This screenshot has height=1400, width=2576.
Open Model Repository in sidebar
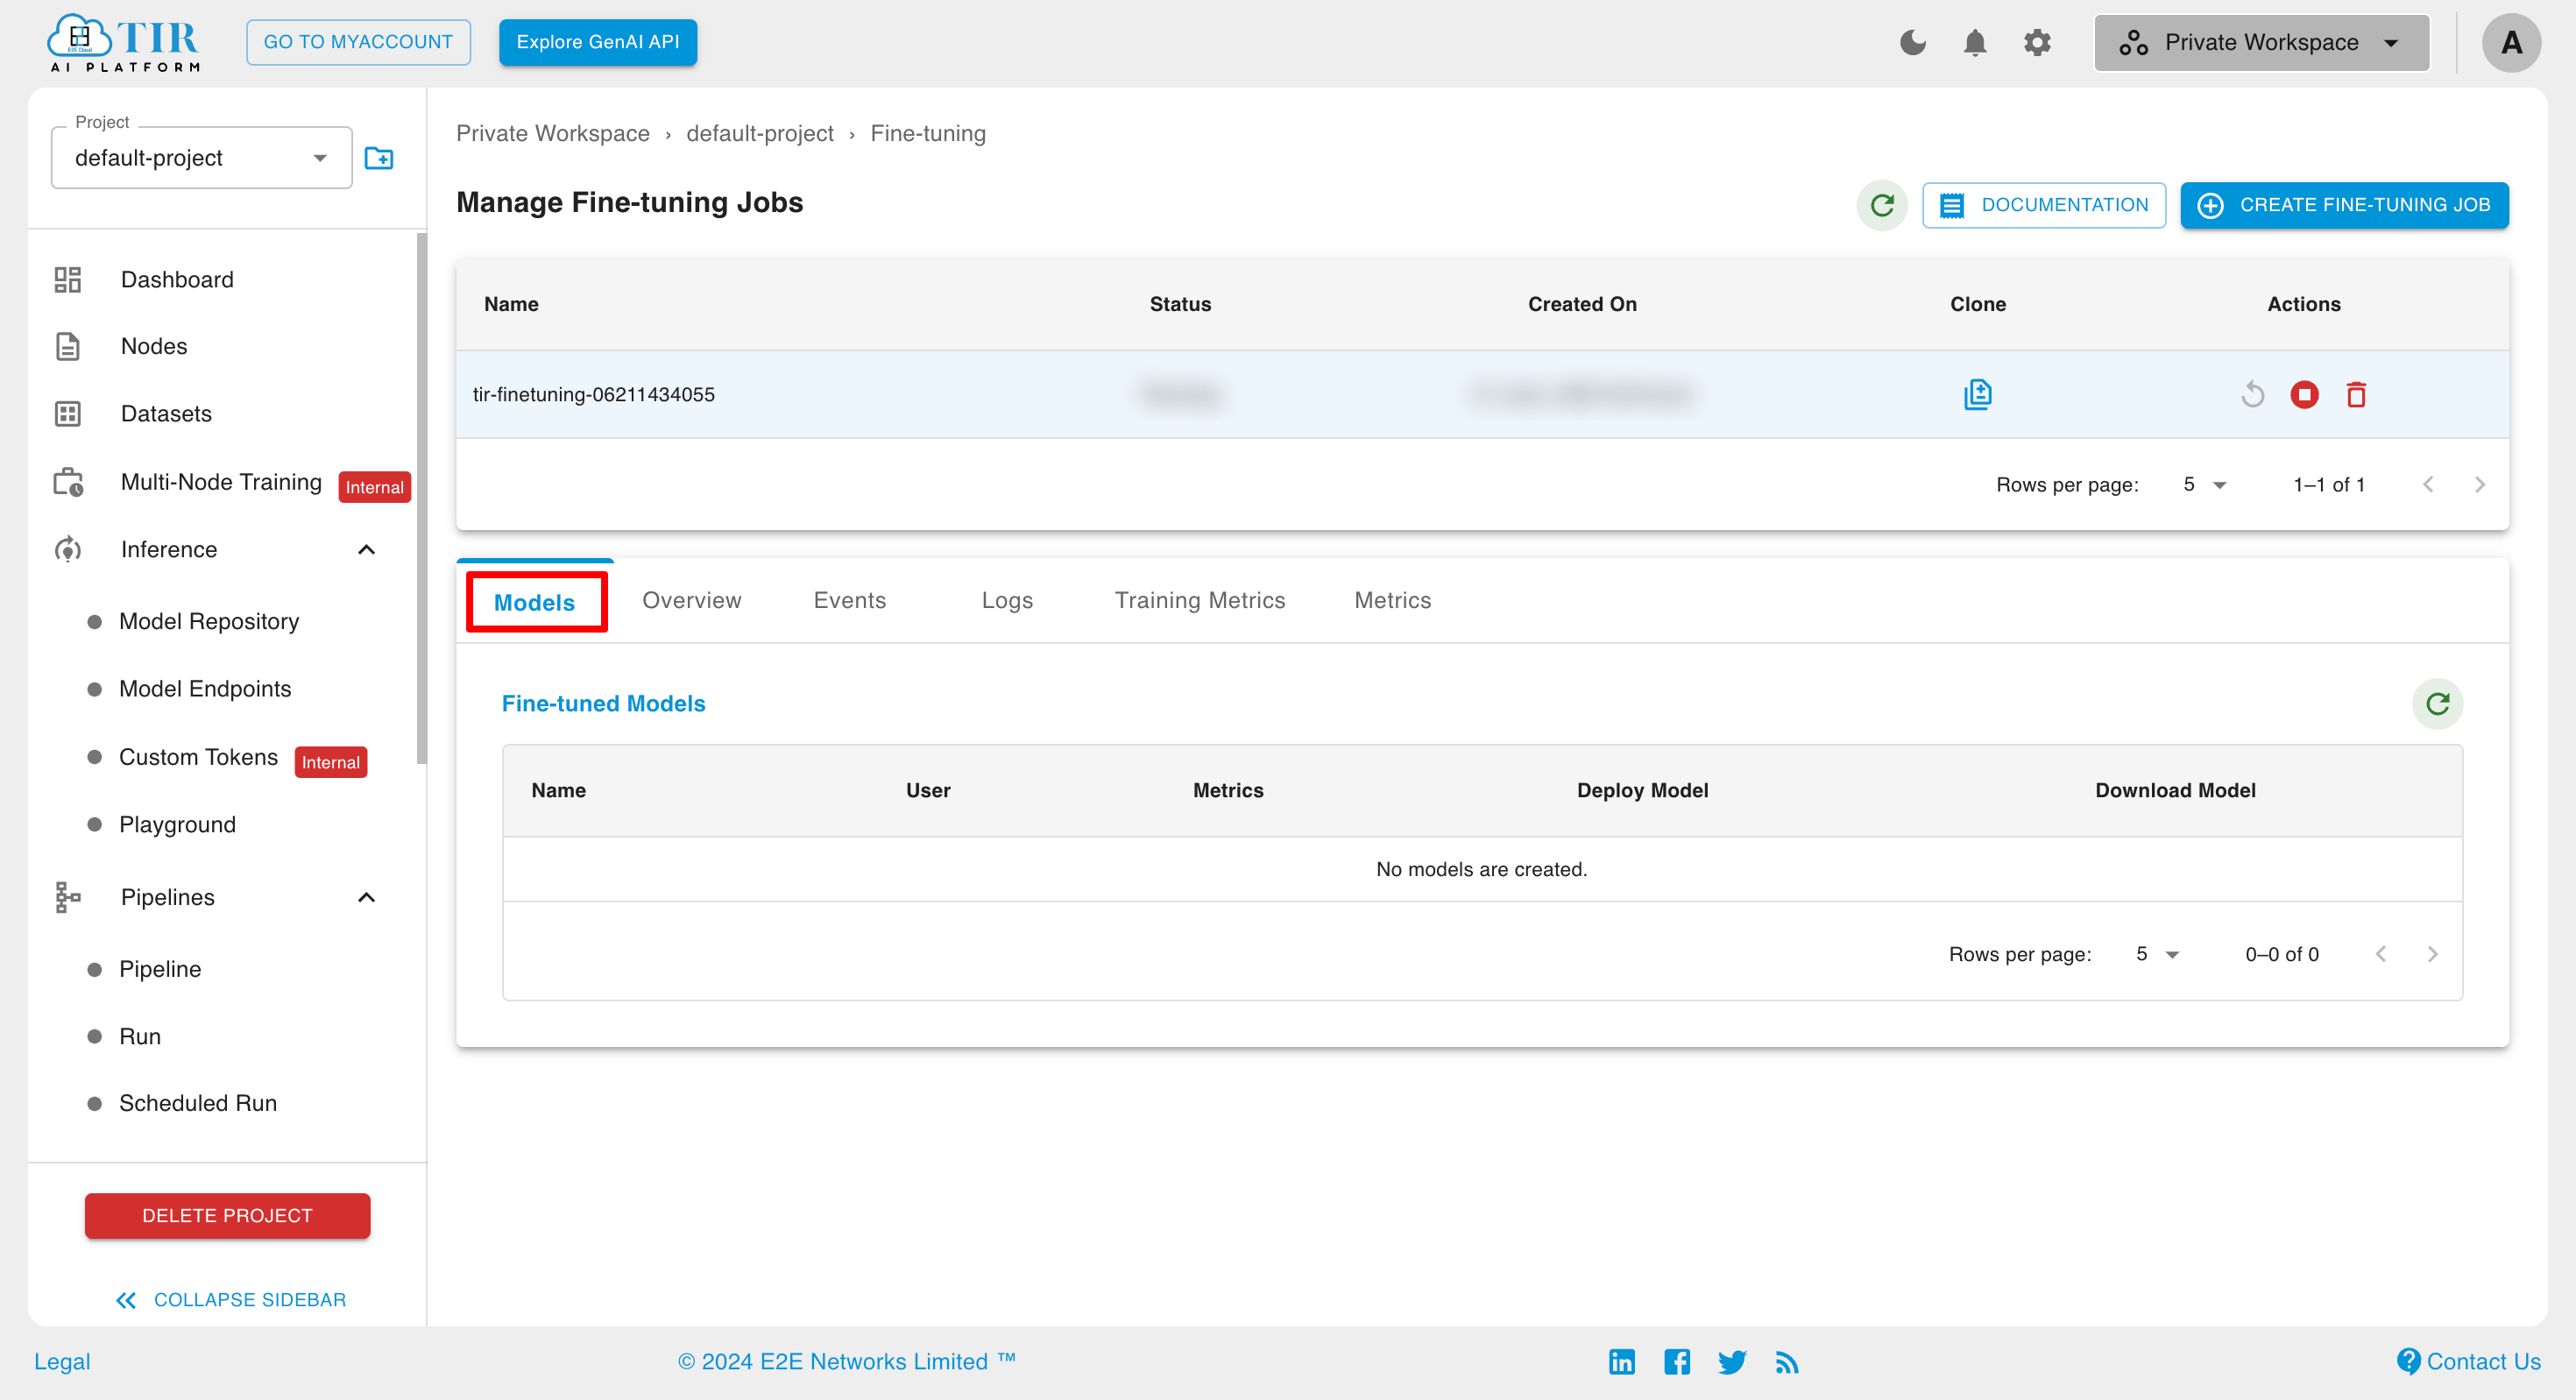coord(209,621)
